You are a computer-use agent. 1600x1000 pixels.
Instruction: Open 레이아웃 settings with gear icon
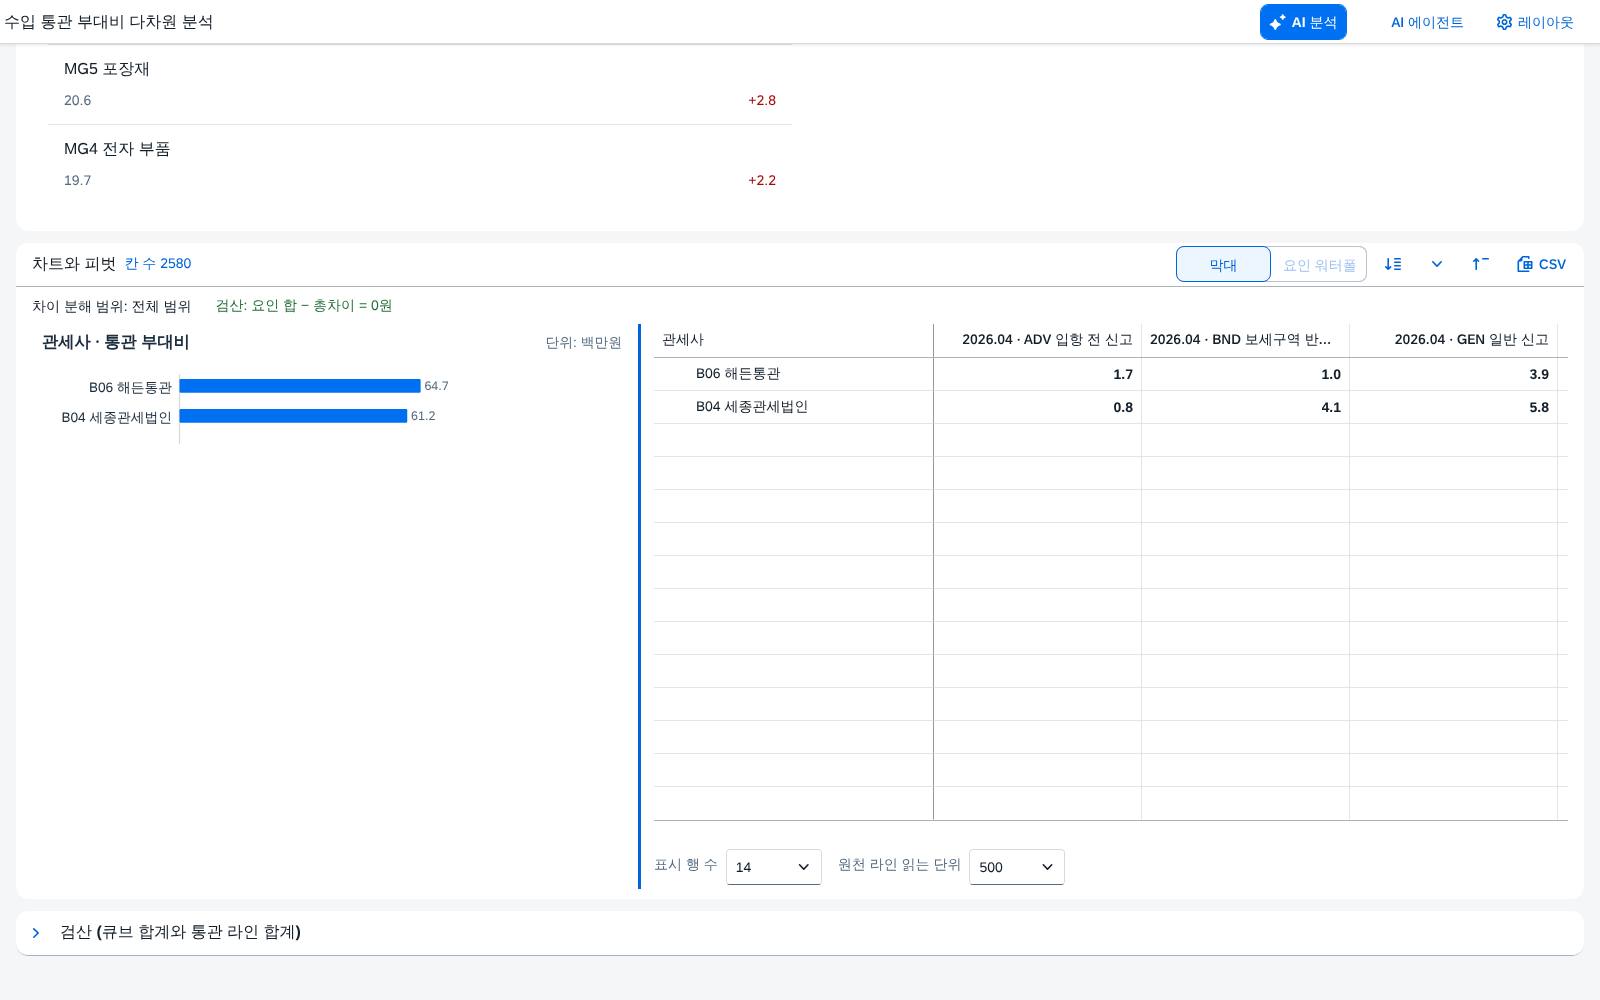[x=1535, y=22]
